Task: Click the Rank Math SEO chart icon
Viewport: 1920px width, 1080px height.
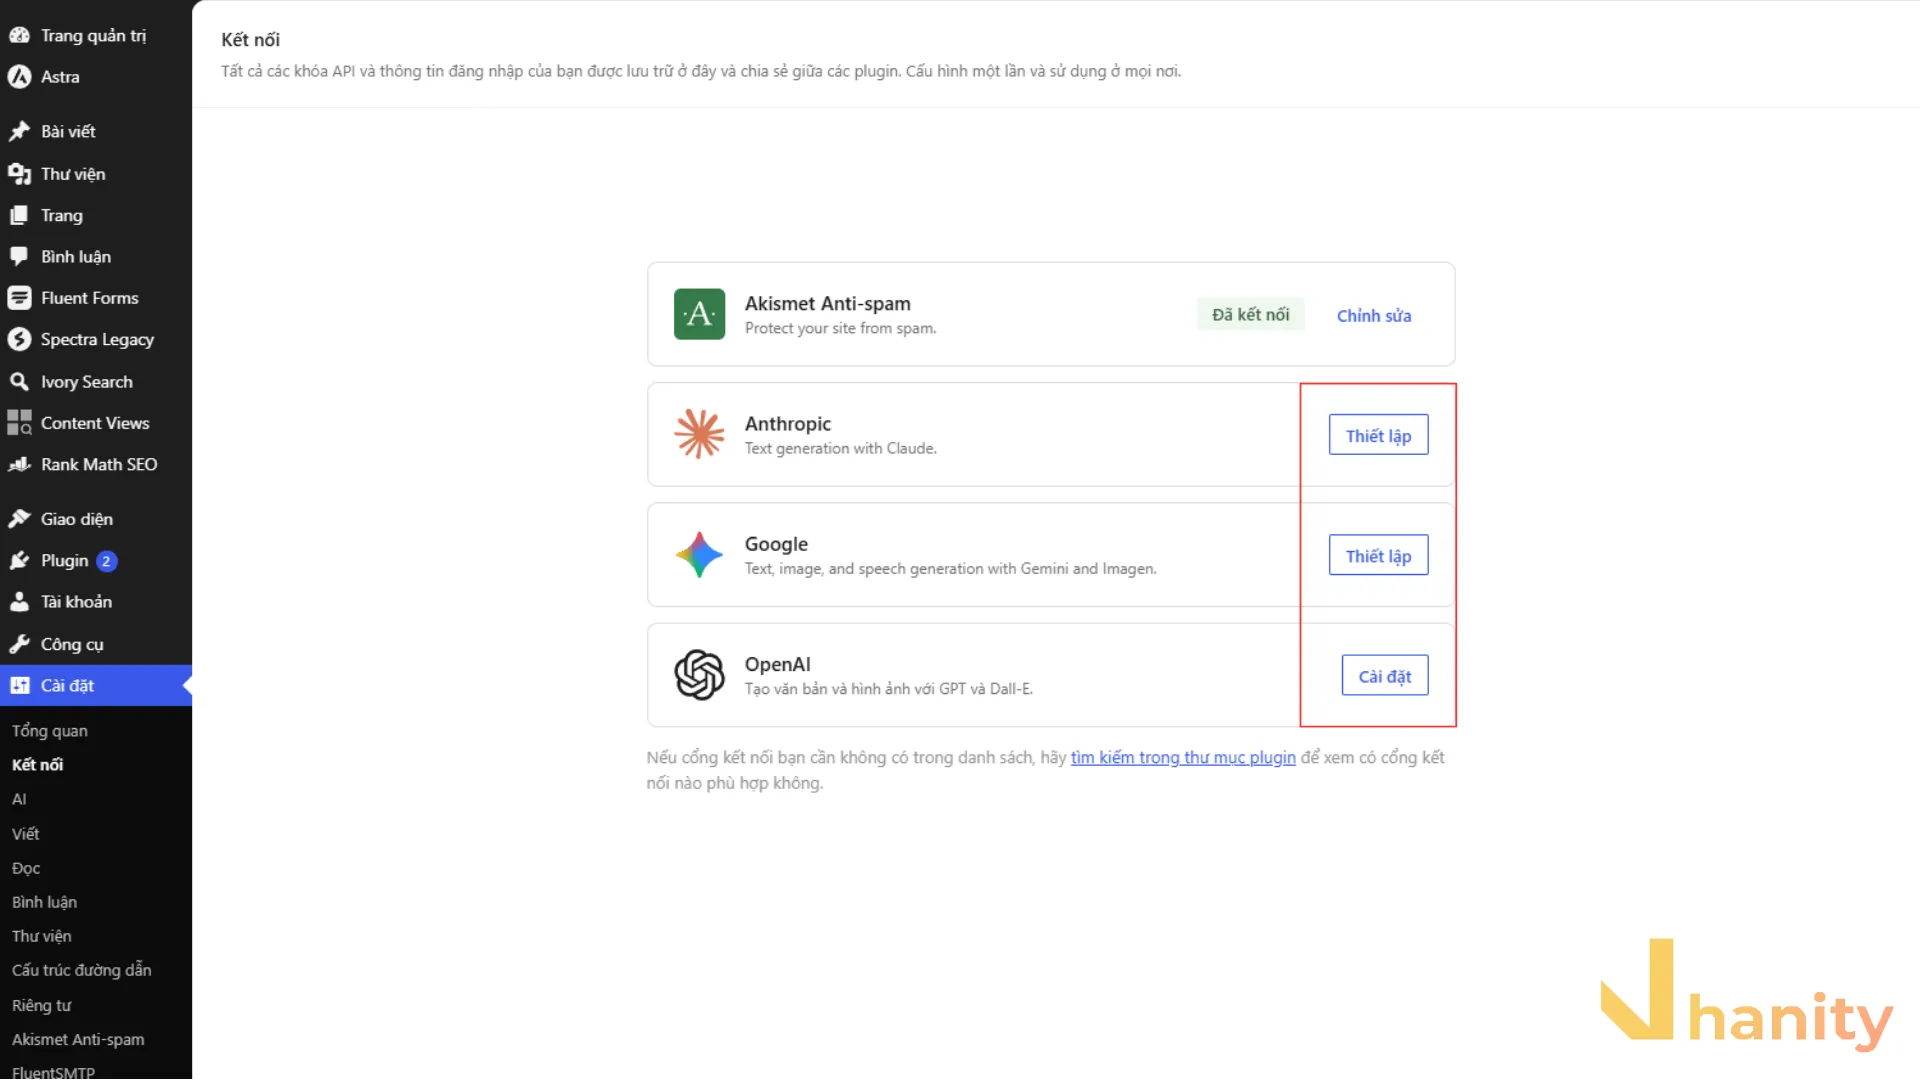Action: (19, 464)
